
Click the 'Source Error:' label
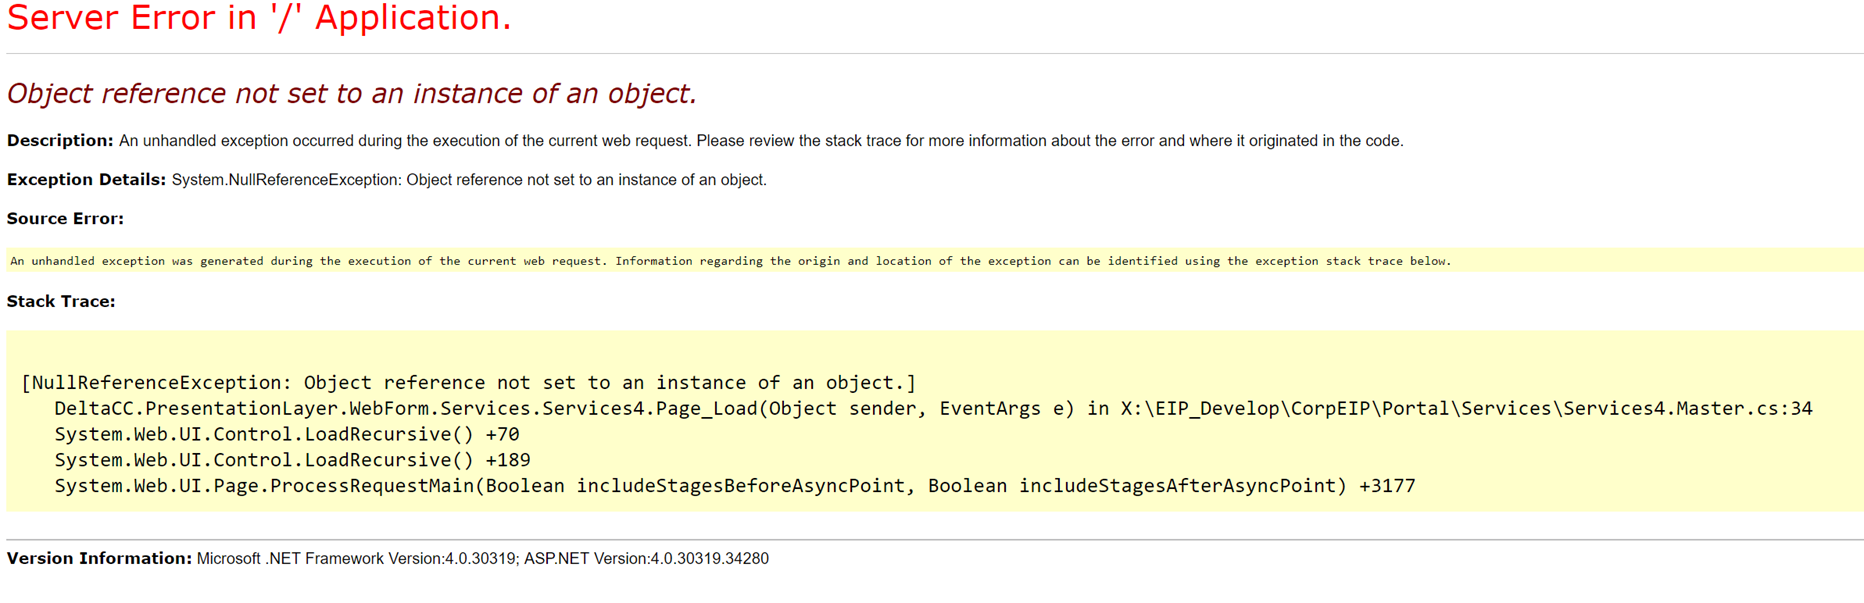[65, 219]
